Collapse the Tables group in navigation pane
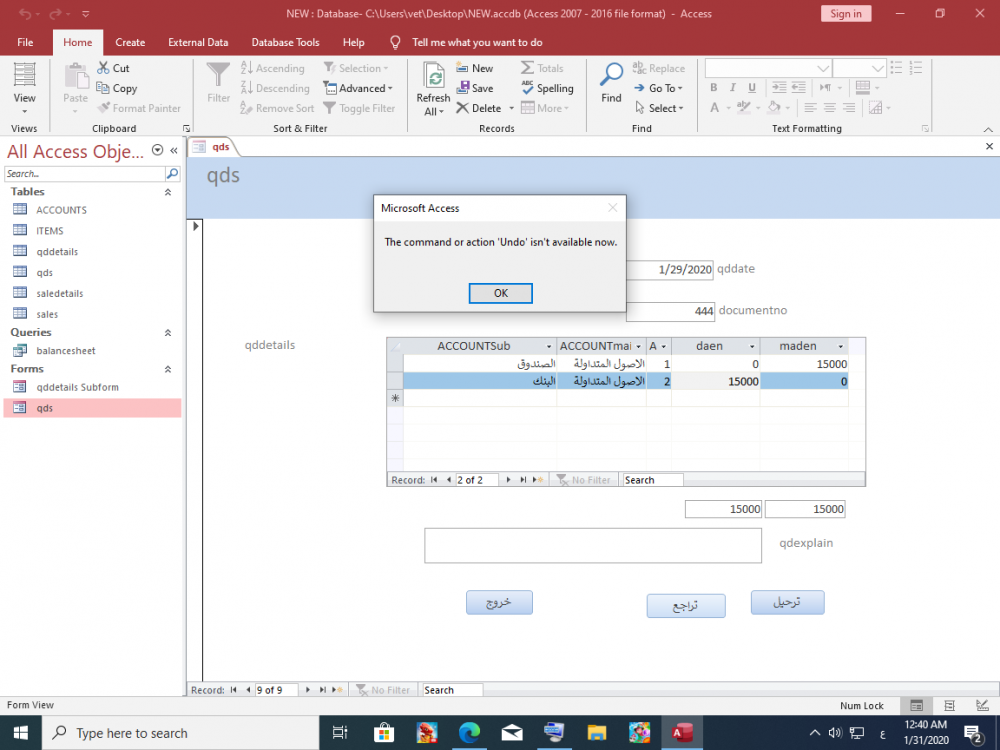Viewport: 1000px width, 750px height. tap(168, 192)
